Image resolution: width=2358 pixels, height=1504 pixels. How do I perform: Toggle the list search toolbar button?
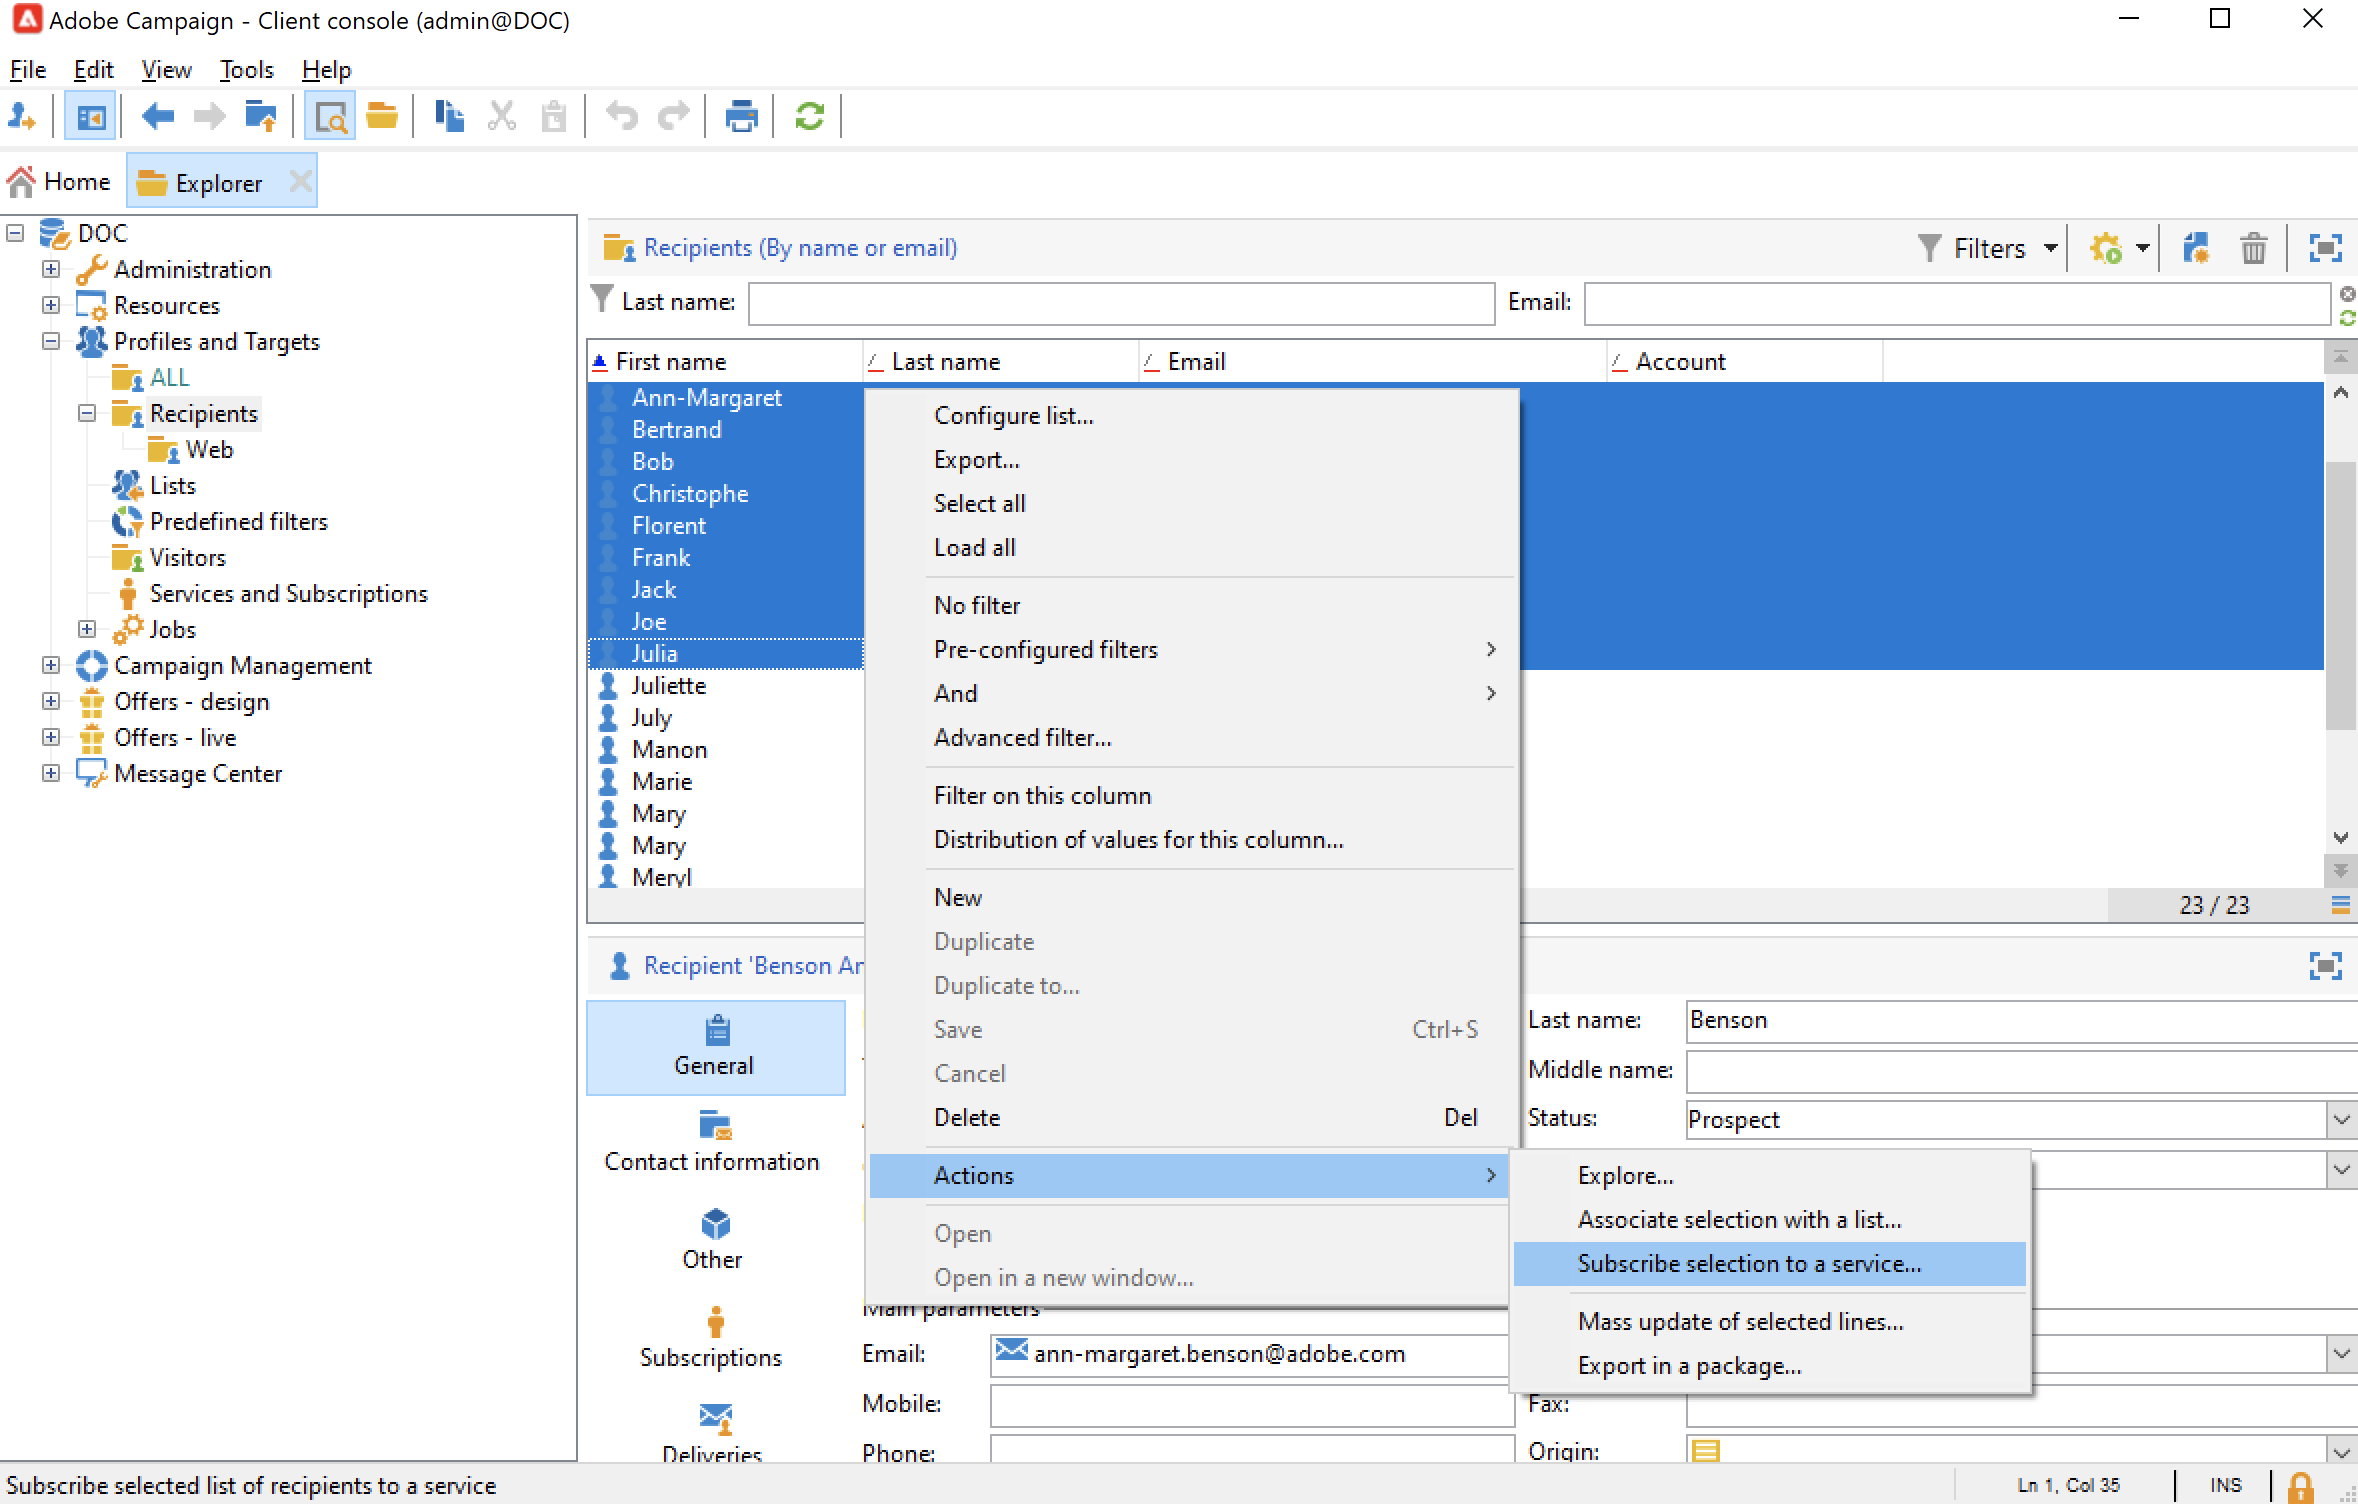[330, 117]
